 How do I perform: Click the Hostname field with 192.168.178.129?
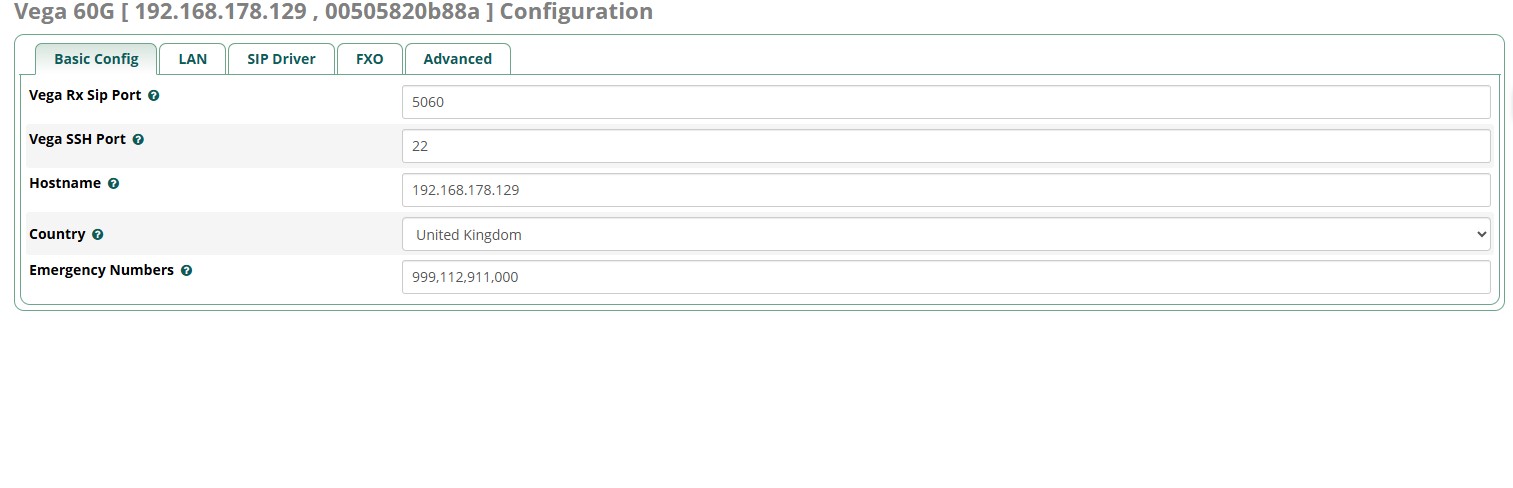pyautogui.click(x=946, y=190)
